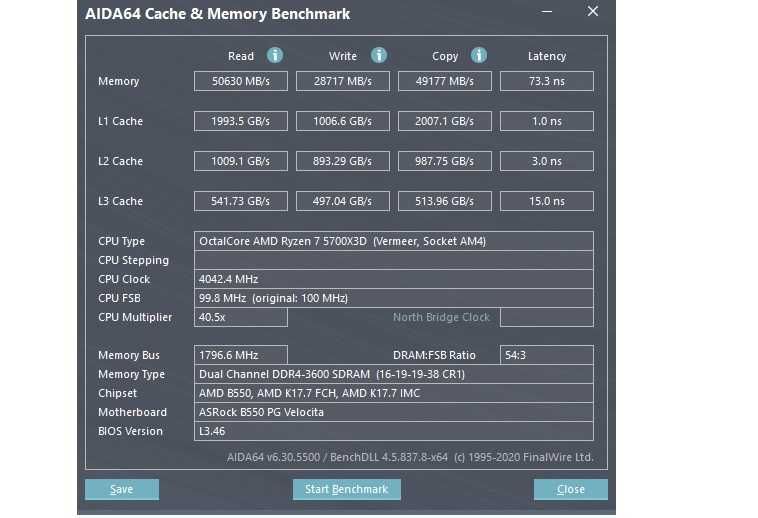Select Memory read value 50630 MB/s
Viewport: 758px width, 518px height.
click(x=241, y=81)
